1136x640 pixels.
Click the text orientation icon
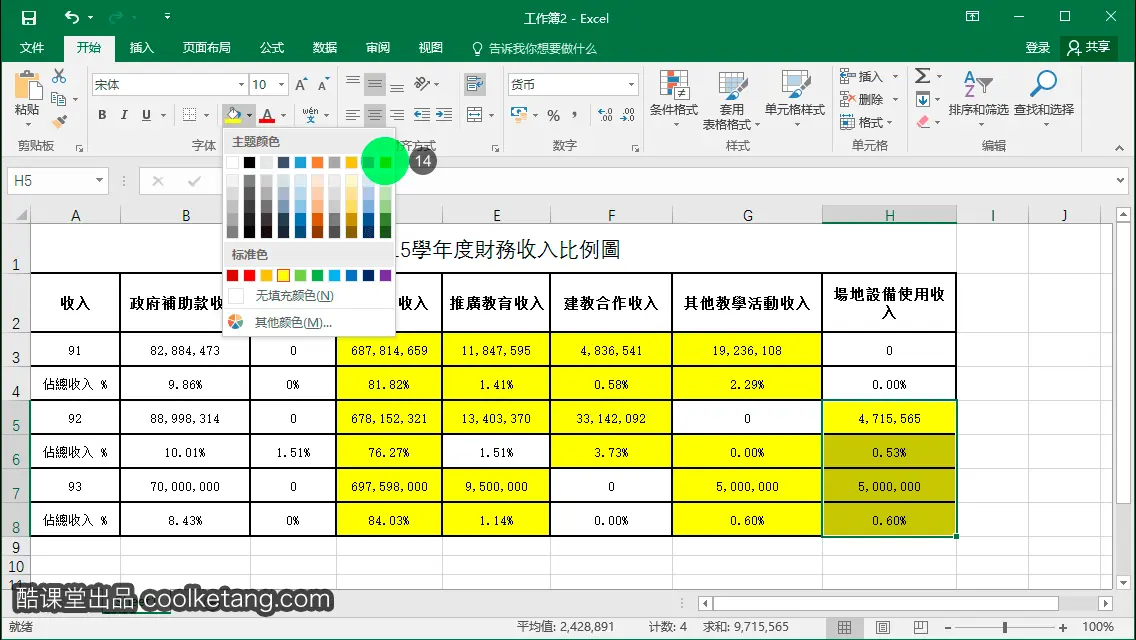coord(422,84)
